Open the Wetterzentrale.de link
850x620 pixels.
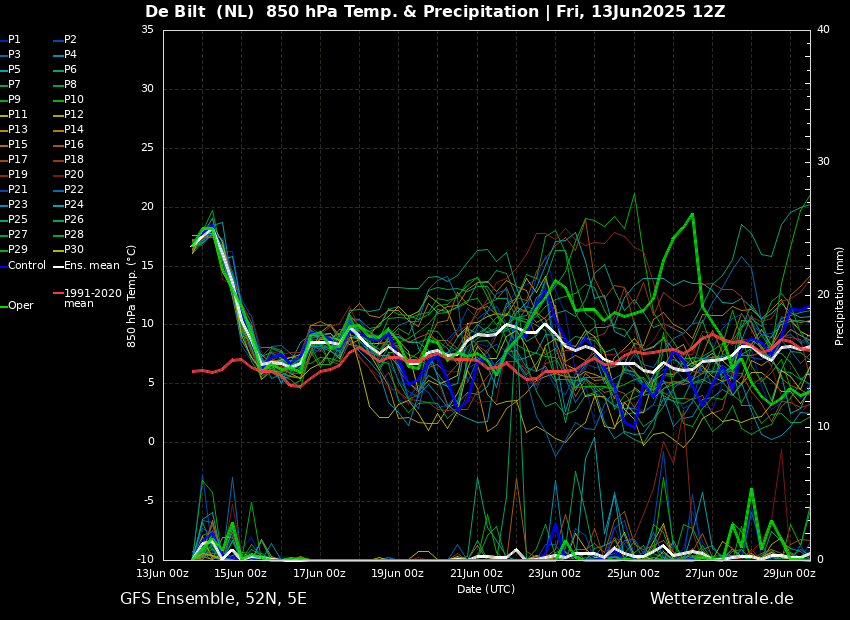tap(721, 599)
